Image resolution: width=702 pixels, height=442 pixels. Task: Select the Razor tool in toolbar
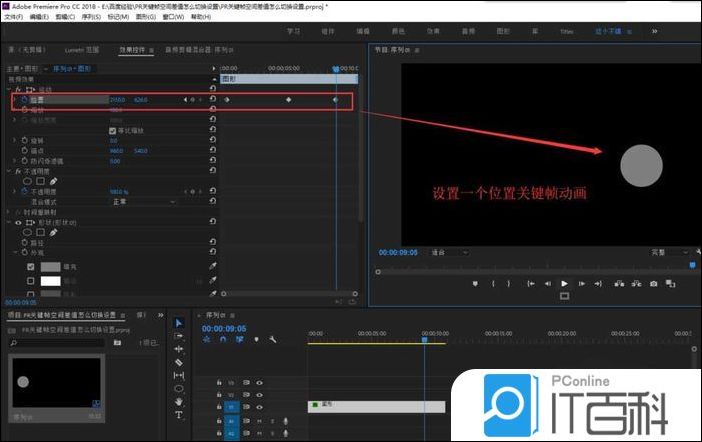click(179, 362)
